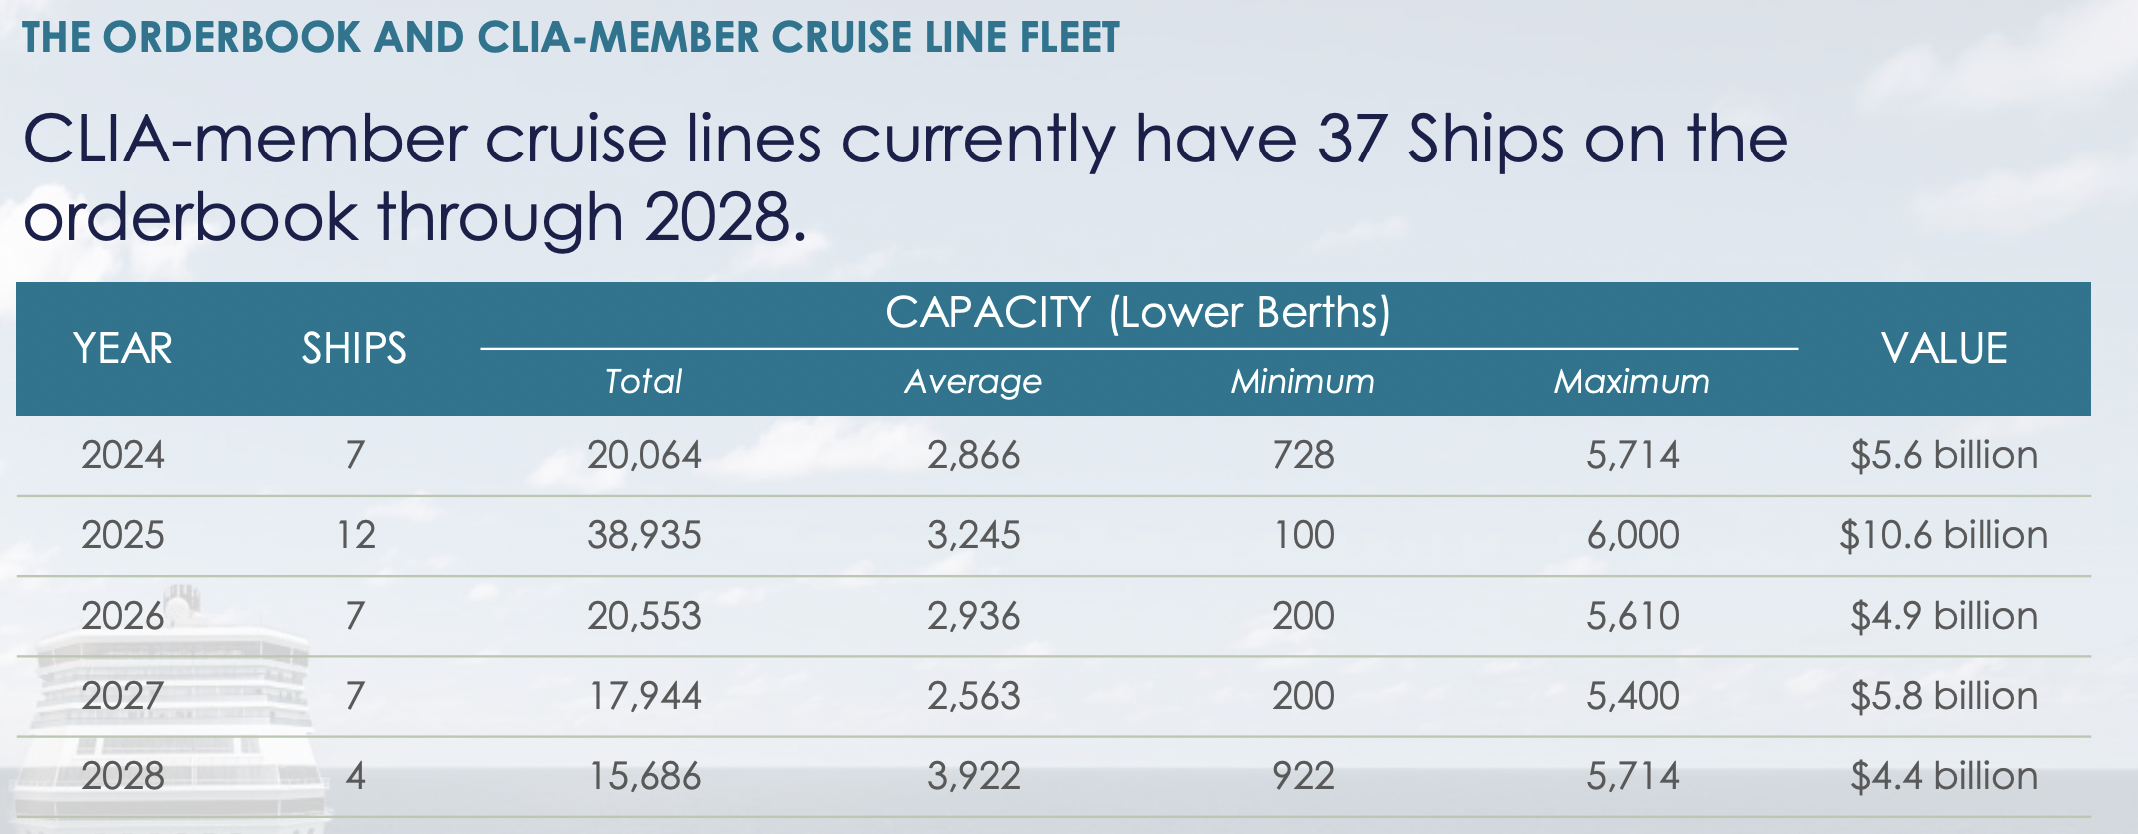Click the CAPACITY (Lower Berths) header
Screen dimensions: 2138x834
coord(1137,313)
